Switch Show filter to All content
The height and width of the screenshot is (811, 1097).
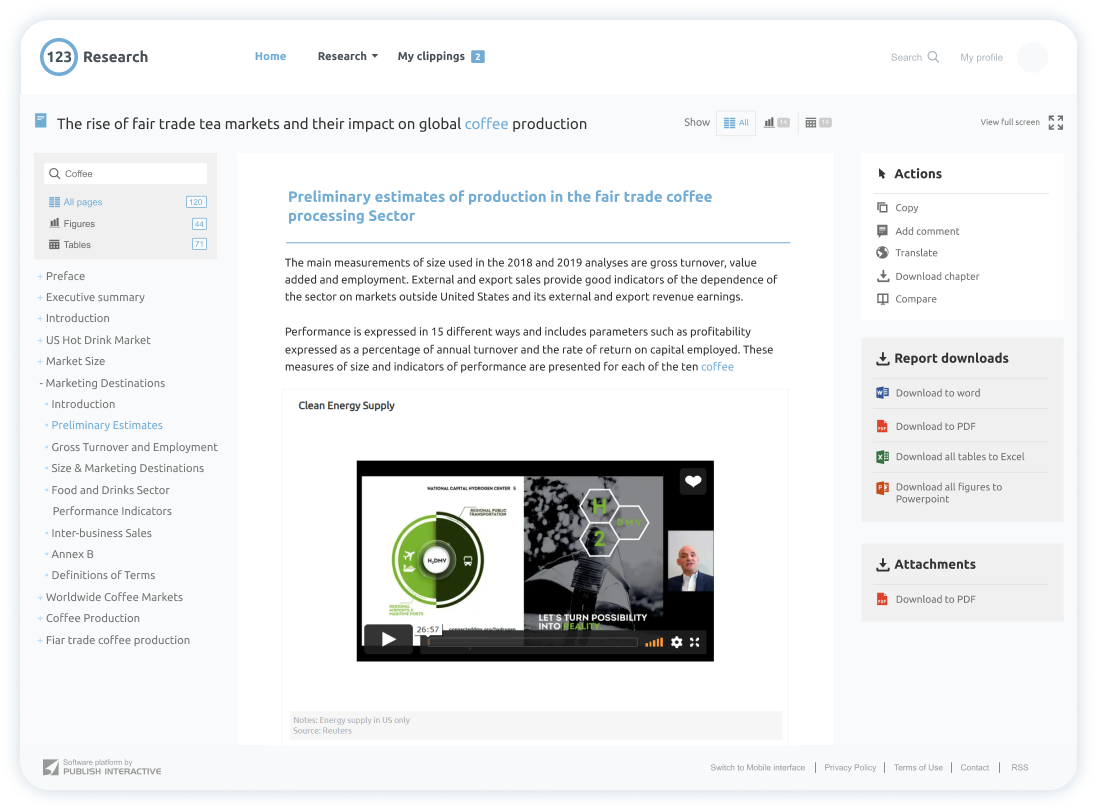(x=735, y=121)
